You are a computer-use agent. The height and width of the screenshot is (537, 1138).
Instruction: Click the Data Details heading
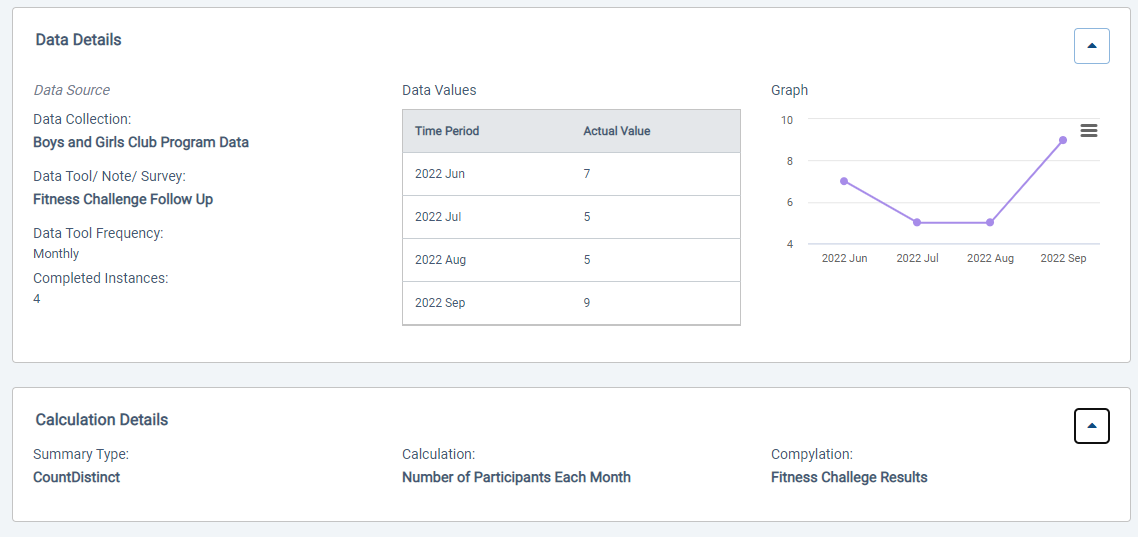pyautogui.click(x=78, y=40)
